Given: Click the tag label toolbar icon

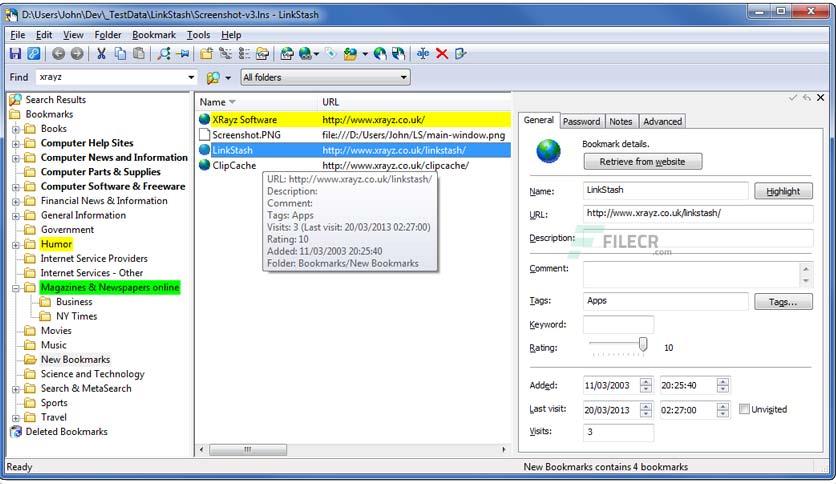Looking at the screenshot, I should click(331, 53).
